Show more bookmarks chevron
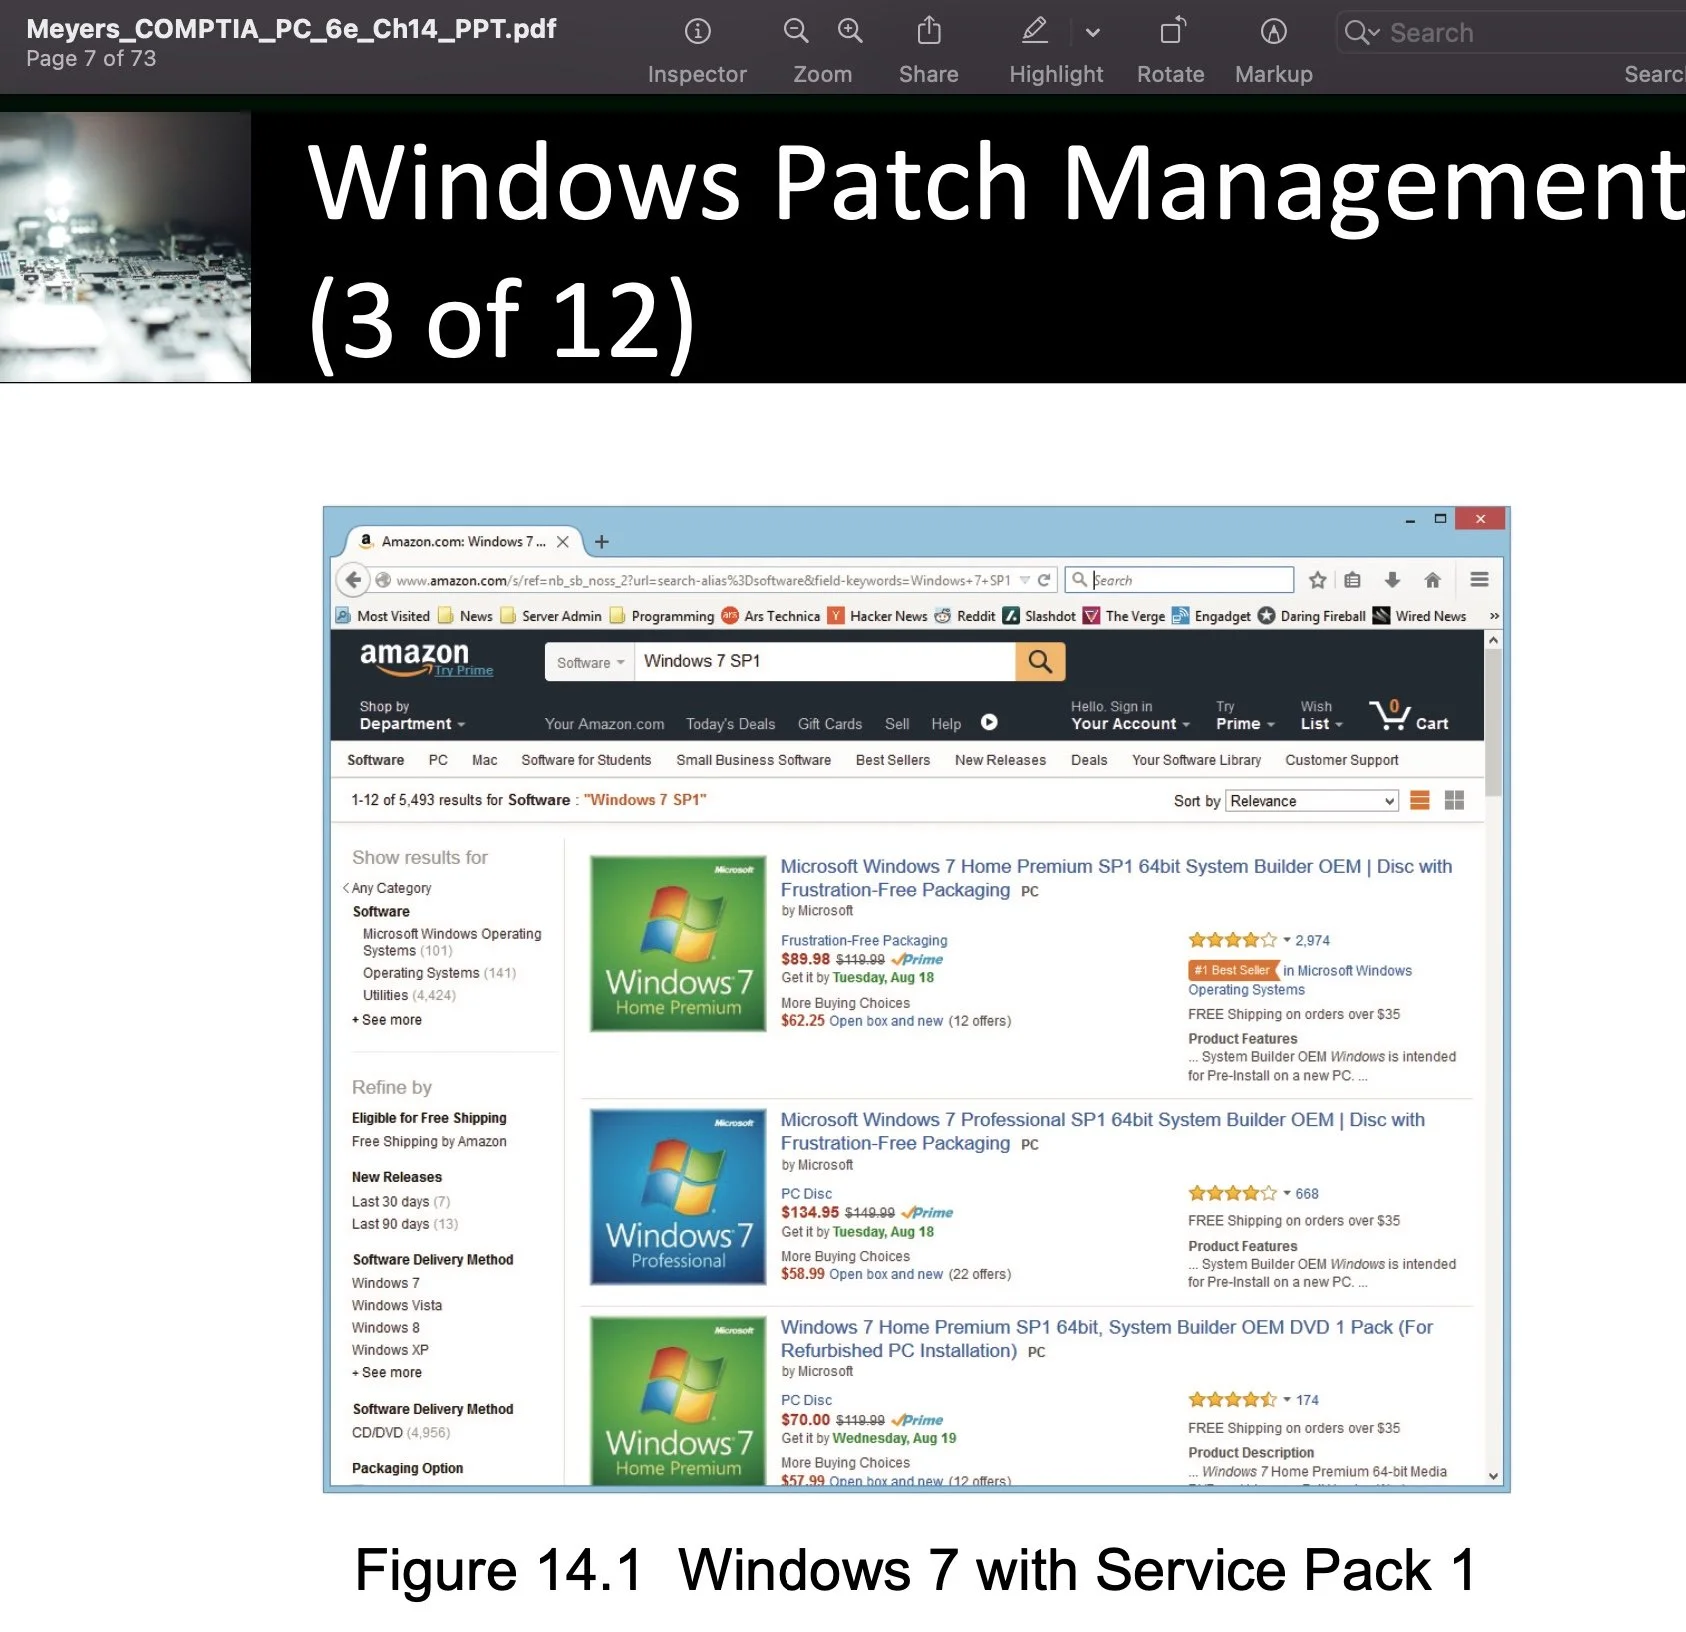Viewport: 1686px width, 1632px height. pyautogui.click(x=1494, y=616)
